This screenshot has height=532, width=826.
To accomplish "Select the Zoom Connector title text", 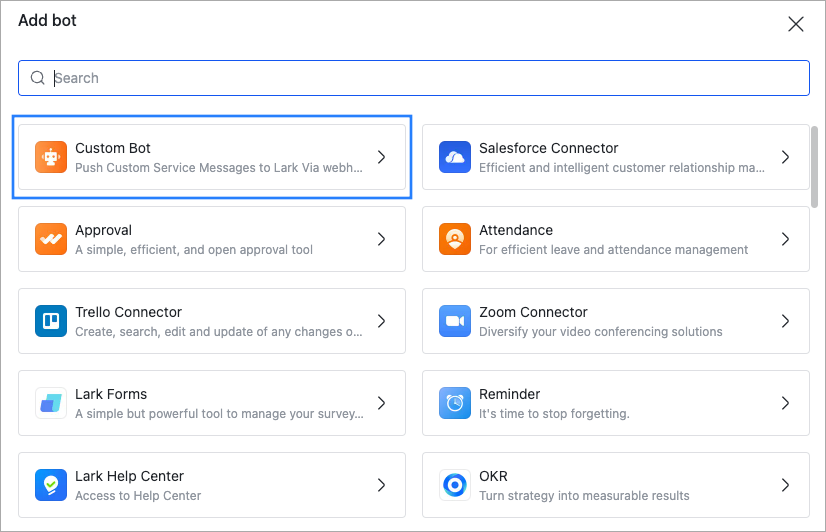I will point(533,312).
